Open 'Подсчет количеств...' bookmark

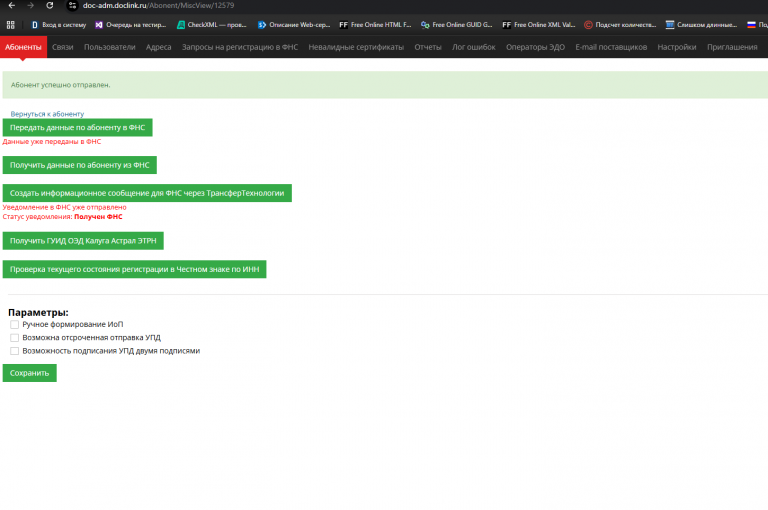tap(620, 24)
